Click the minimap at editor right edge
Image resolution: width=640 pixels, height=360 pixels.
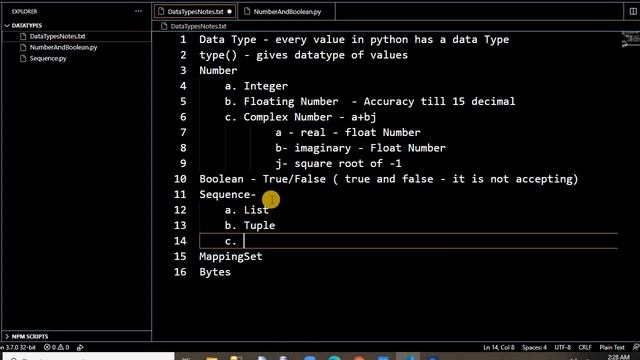pyautogui.click(x=630, y=39)
